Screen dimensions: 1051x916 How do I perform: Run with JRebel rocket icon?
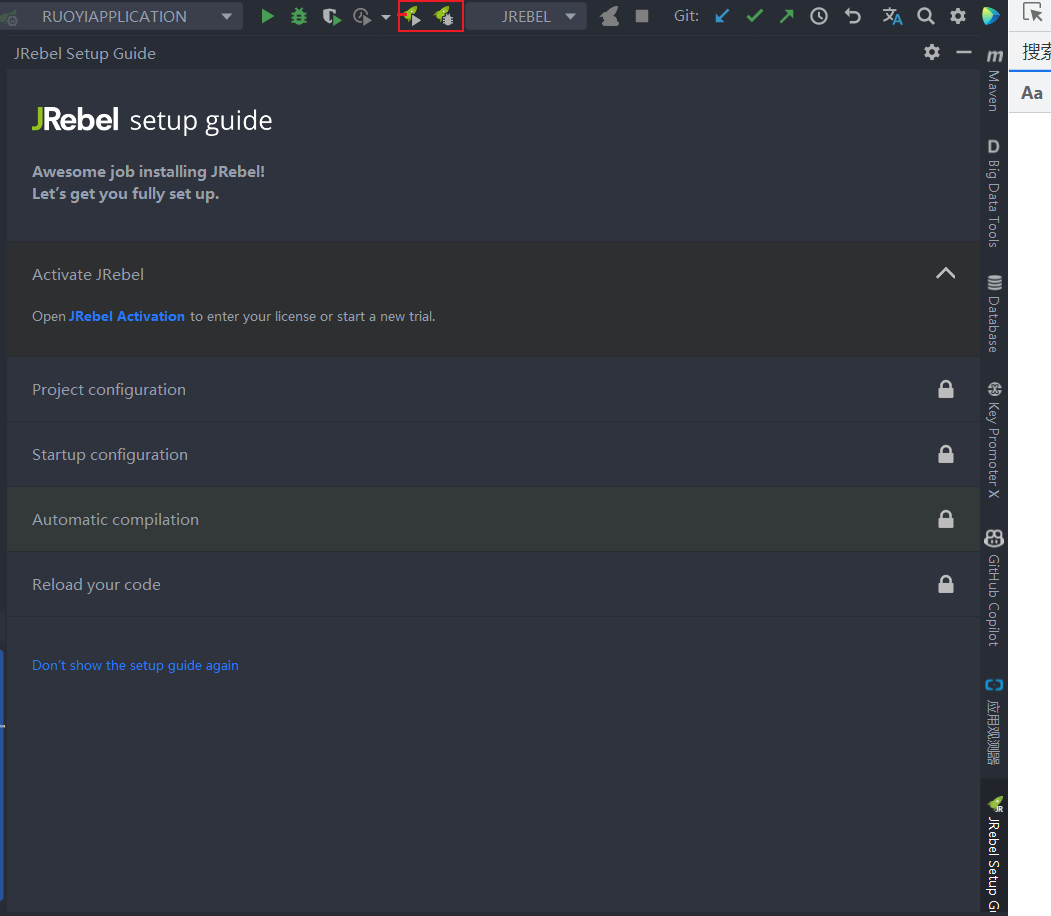pyautogui.click(x=412, y=16)
